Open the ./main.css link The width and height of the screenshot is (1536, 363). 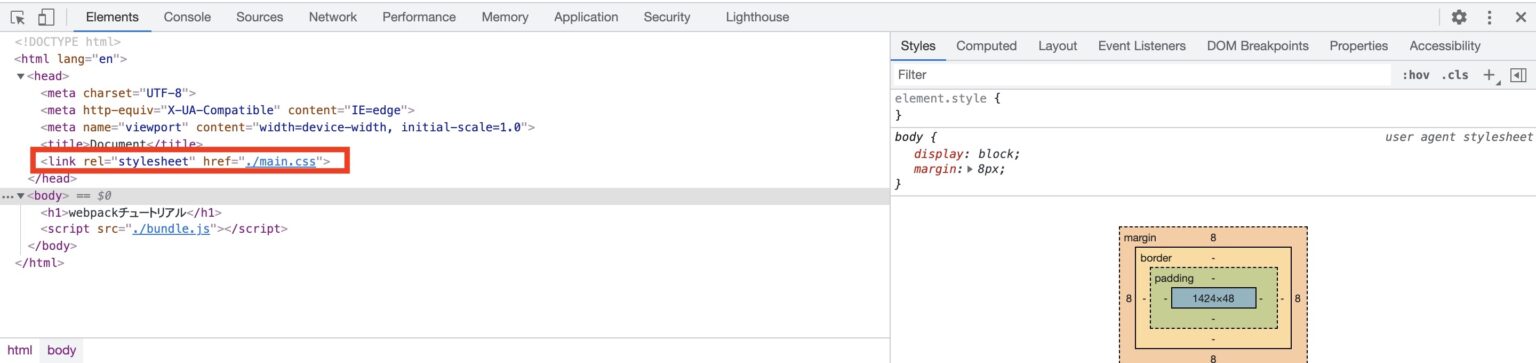click(x=281, y=161)
